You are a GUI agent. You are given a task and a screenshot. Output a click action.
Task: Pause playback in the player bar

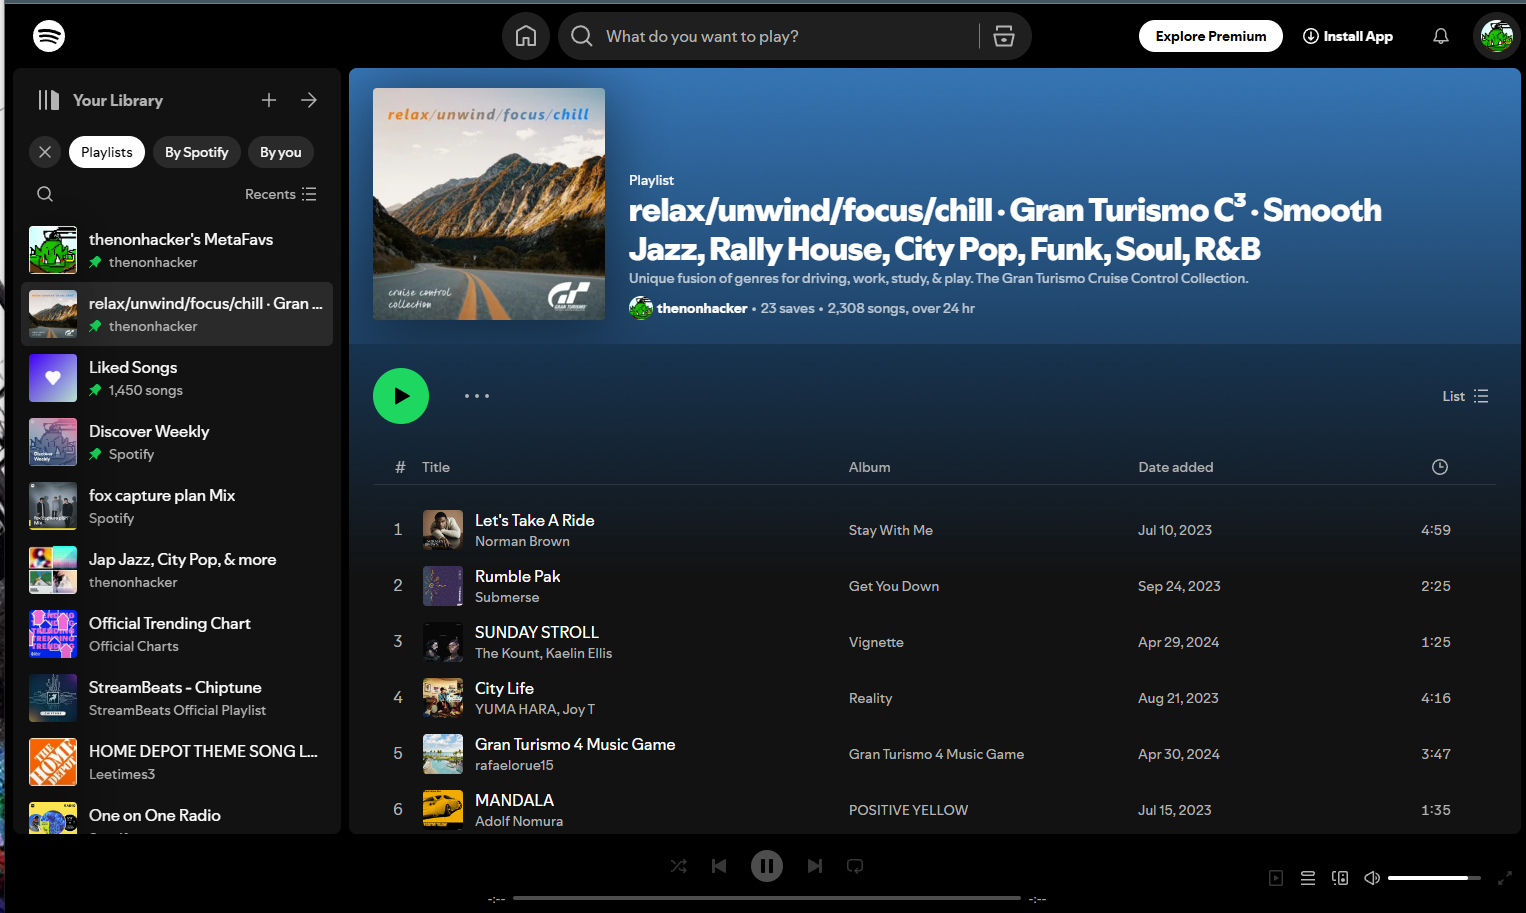coord(767,866)
